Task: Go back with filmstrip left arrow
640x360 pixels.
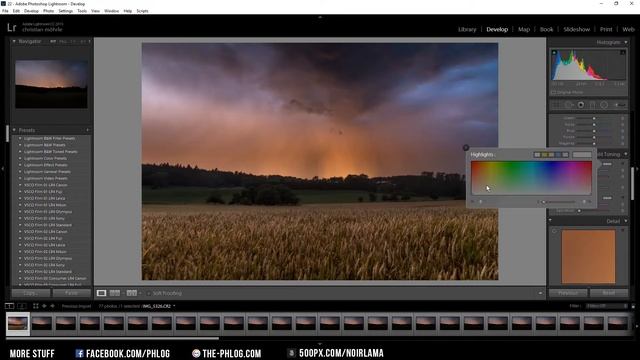Action: pos(44,306)
